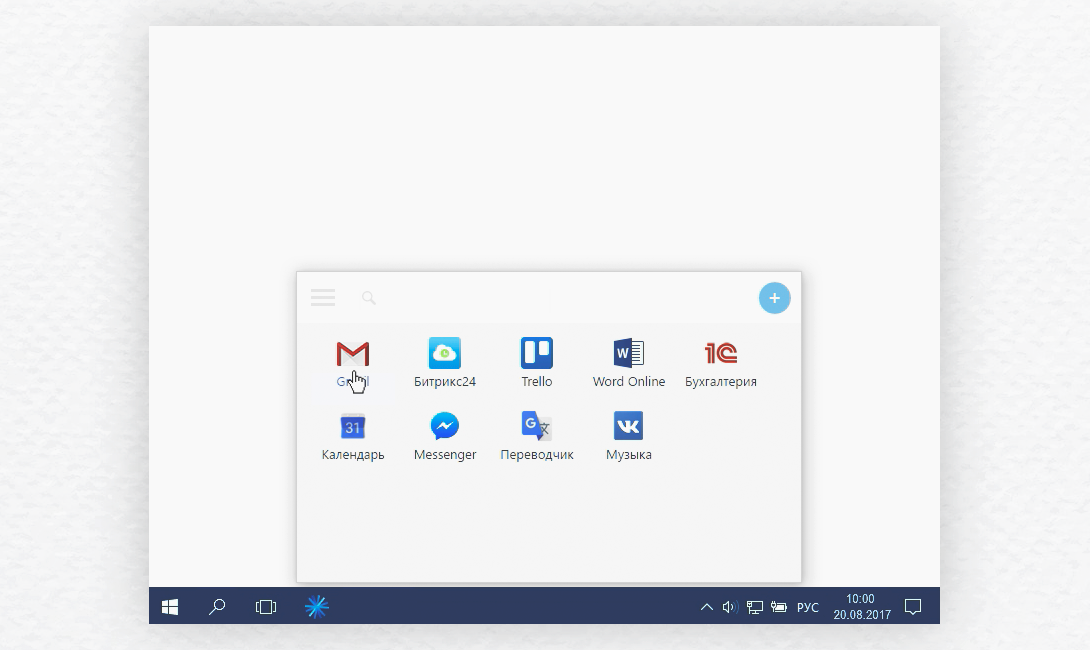Viewport: 1090px width, 650px height.
Task: Open the hamburger menu in launcher
Action: coord(323,298)
